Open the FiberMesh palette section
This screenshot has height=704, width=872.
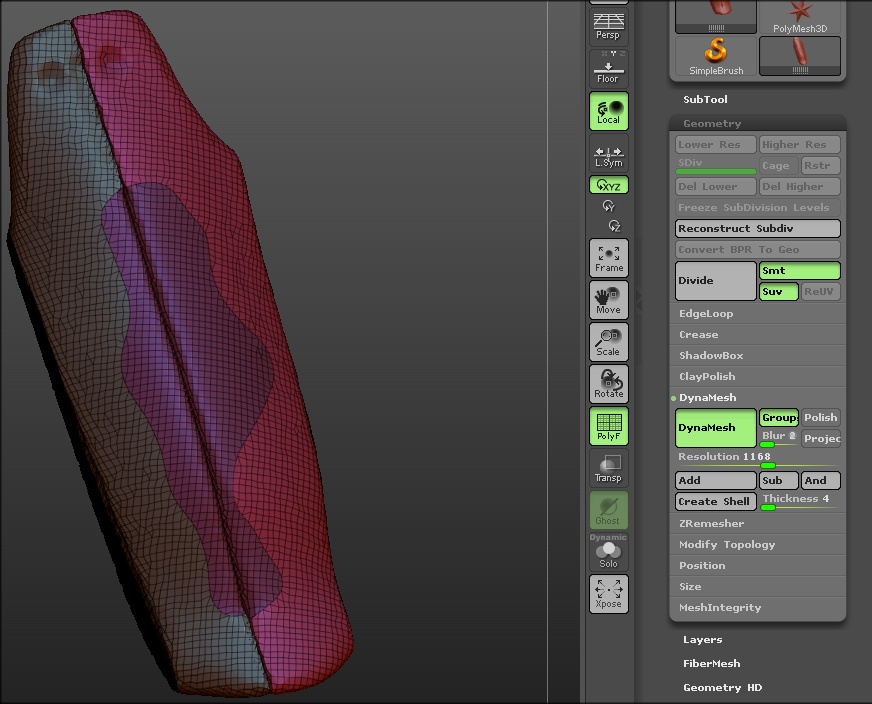(x=711, y=664)
